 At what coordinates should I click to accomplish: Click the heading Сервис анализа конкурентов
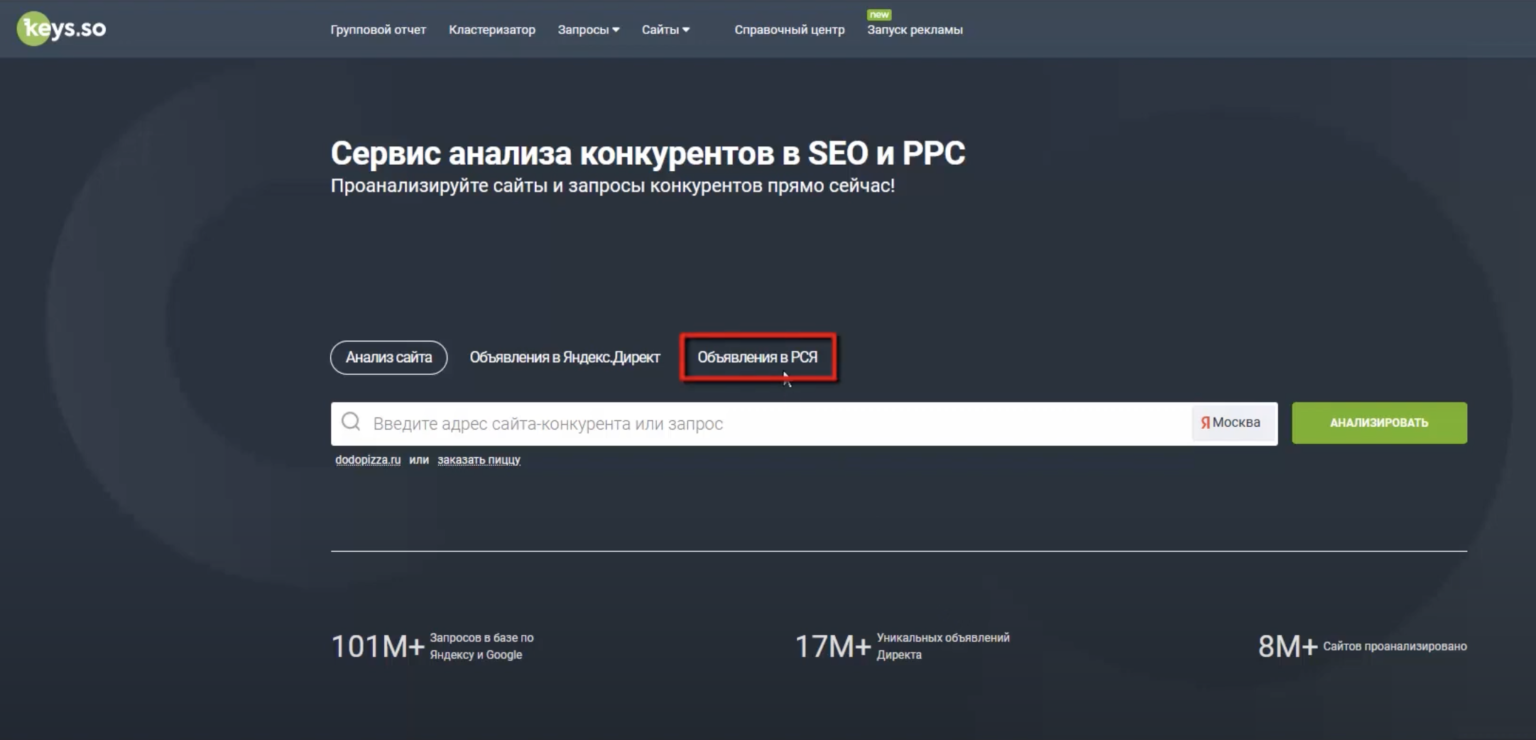648,153
